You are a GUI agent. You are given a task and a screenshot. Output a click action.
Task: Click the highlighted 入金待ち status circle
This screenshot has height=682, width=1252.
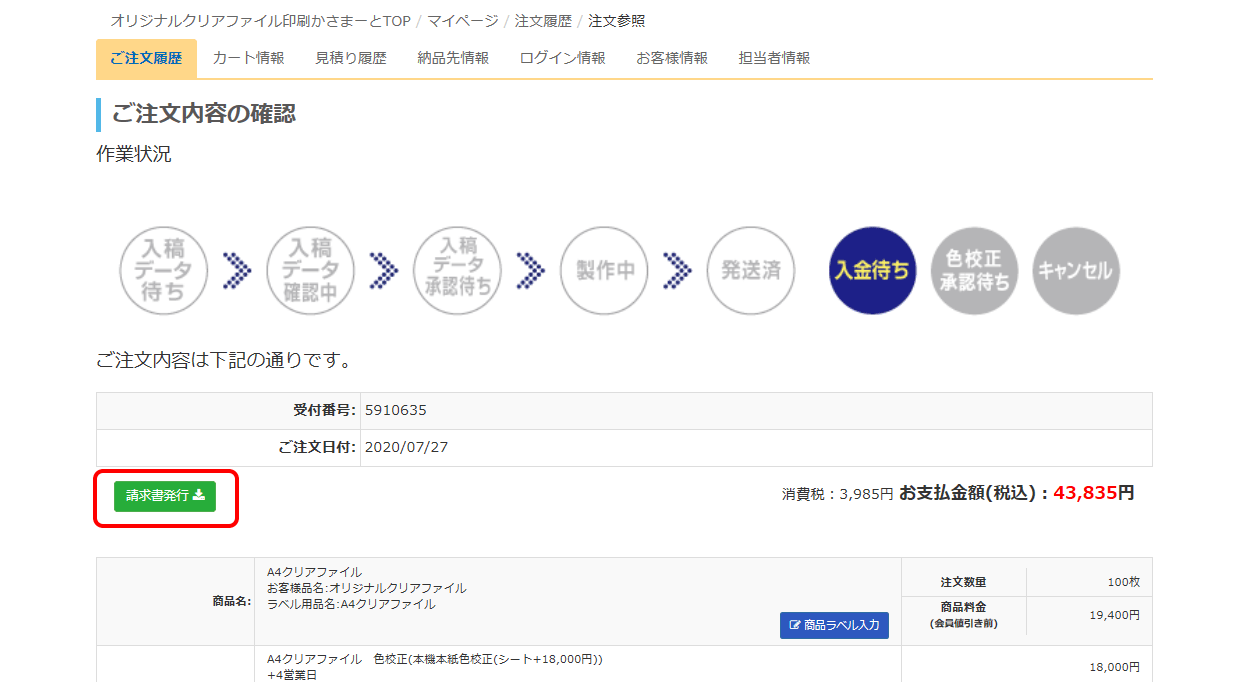873,270
